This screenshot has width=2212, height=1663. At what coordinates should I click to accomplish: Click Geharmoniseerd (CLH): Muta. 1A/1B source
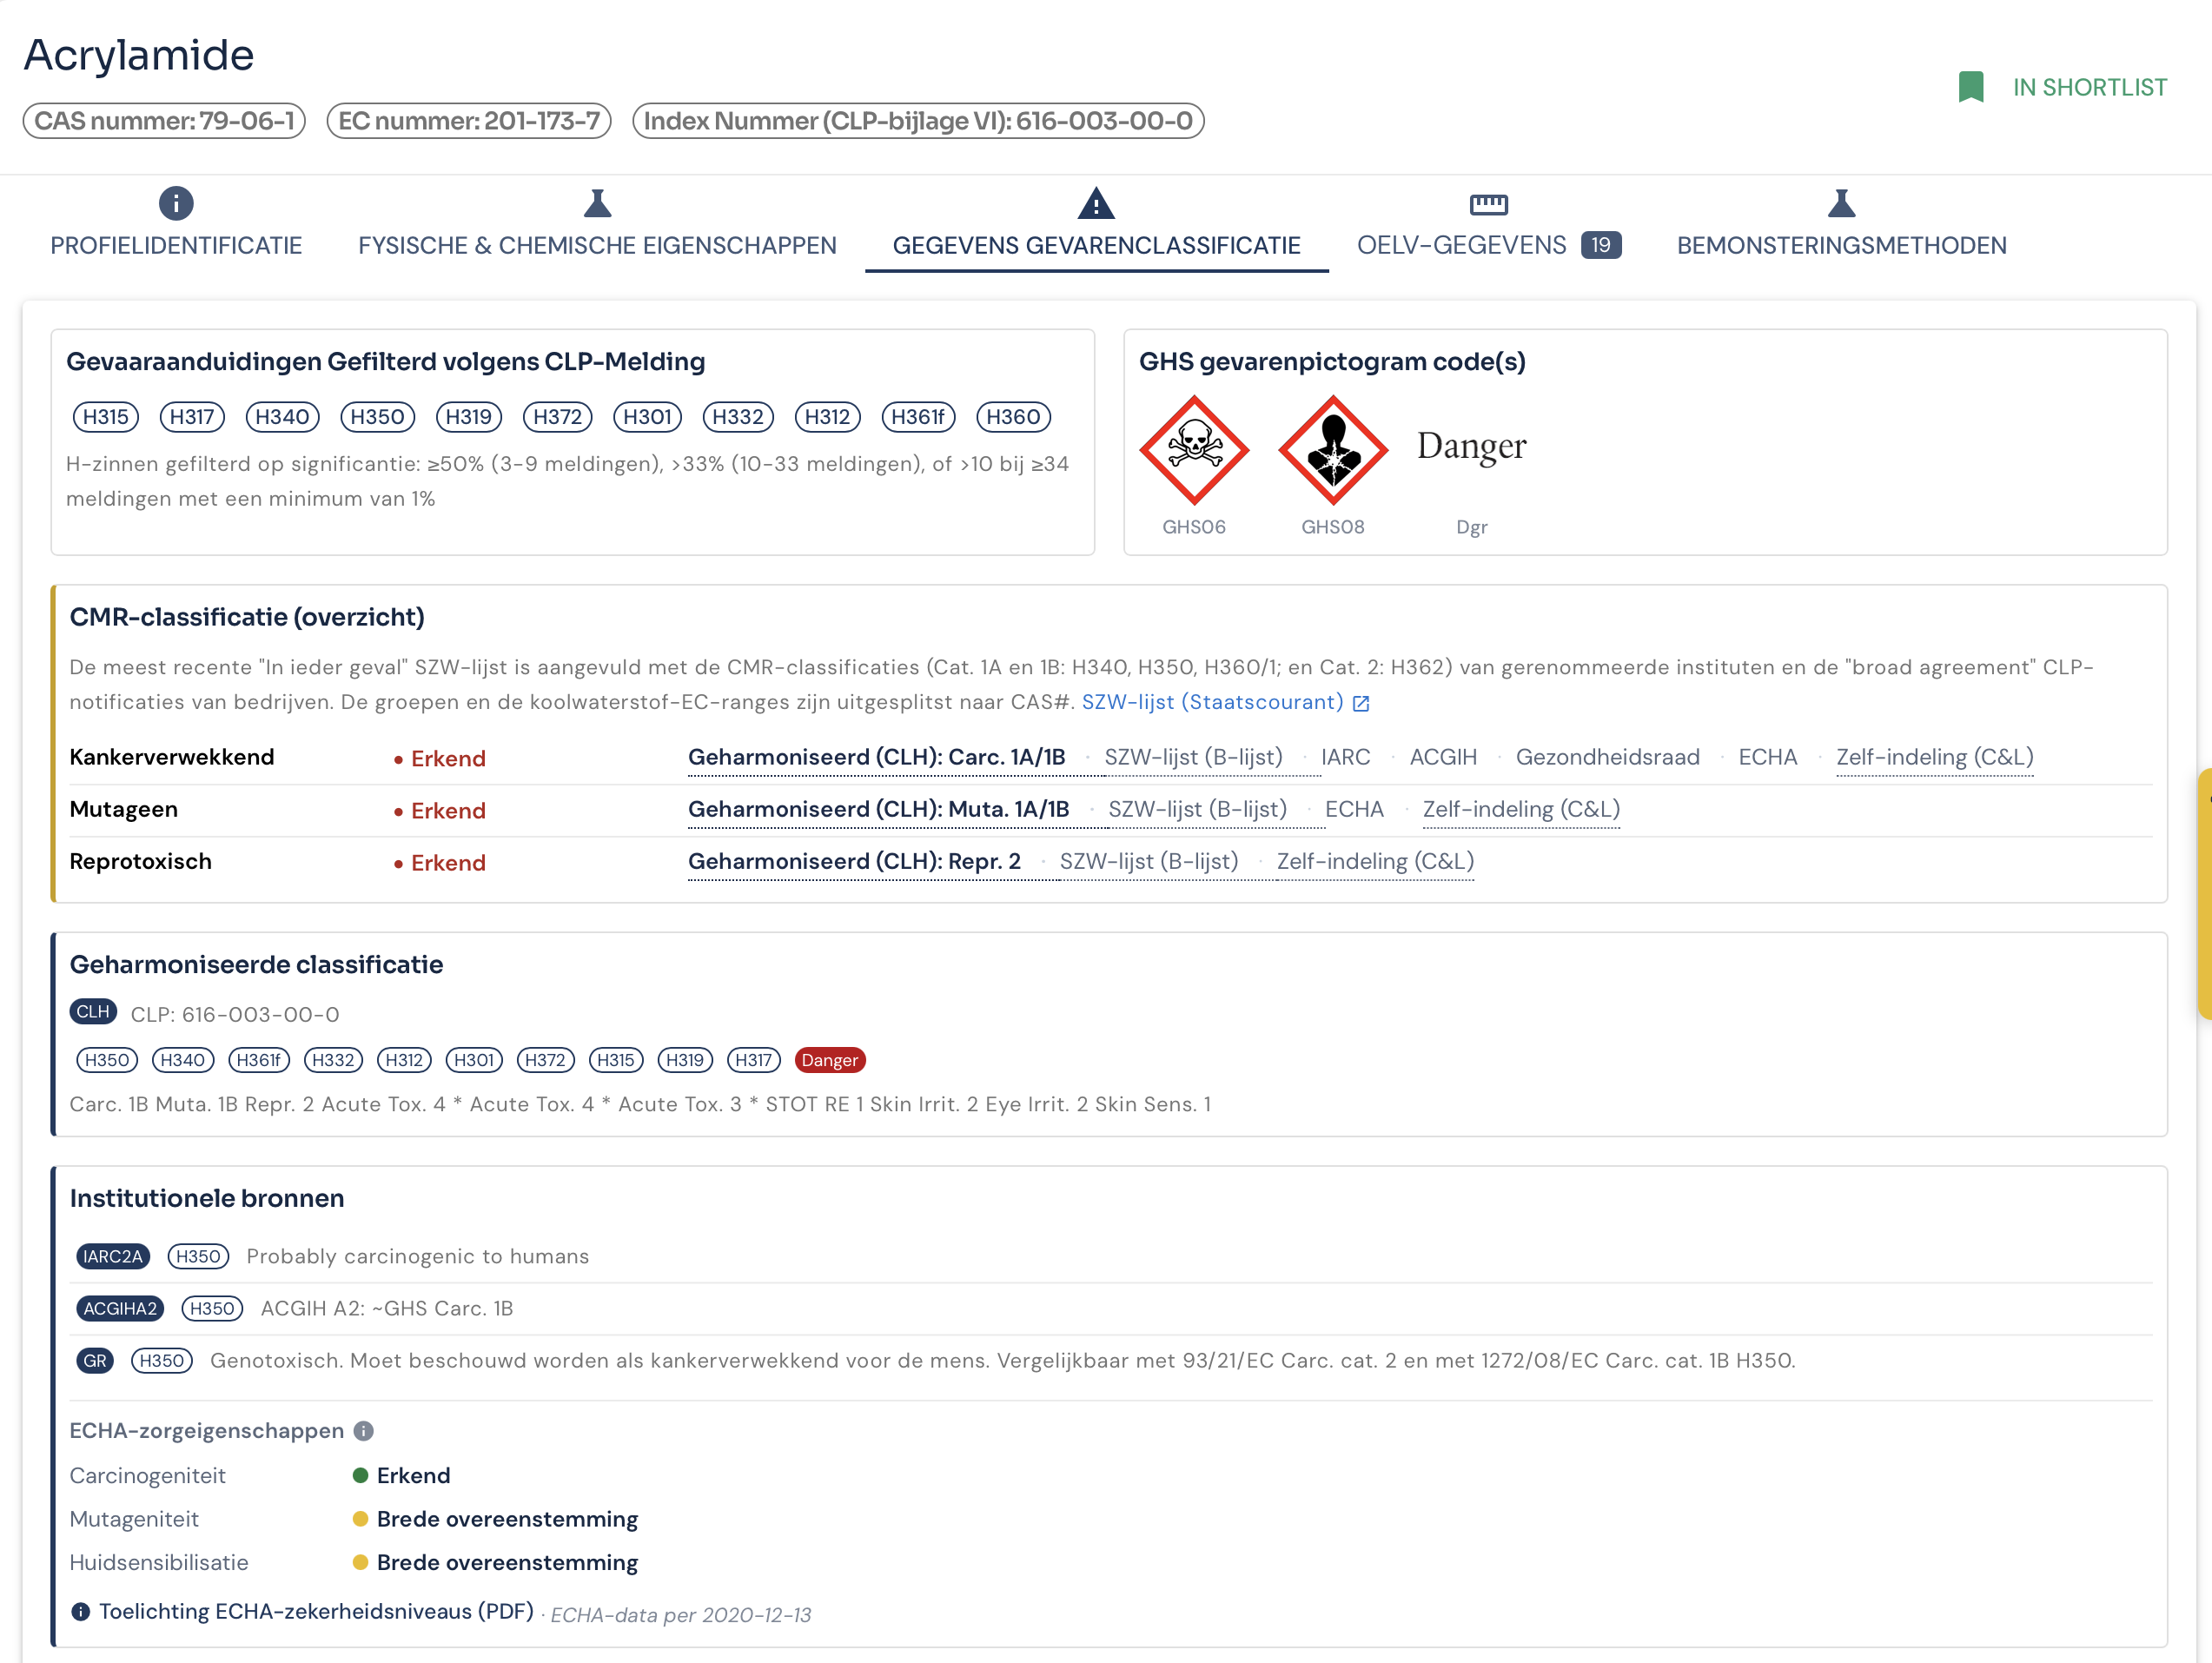coord(878,809)
